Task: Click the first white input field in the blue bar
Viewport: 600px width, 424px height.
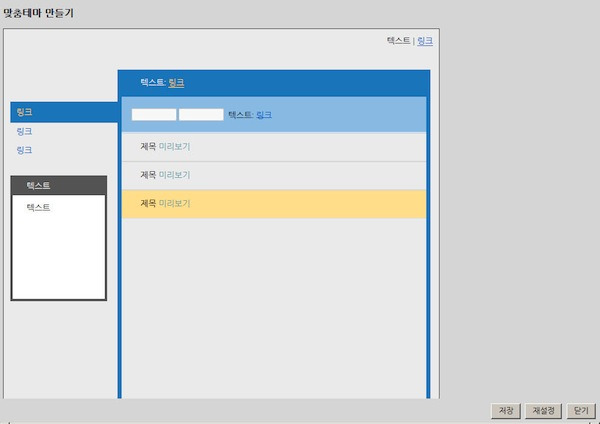Action: (x=154, y=114)
